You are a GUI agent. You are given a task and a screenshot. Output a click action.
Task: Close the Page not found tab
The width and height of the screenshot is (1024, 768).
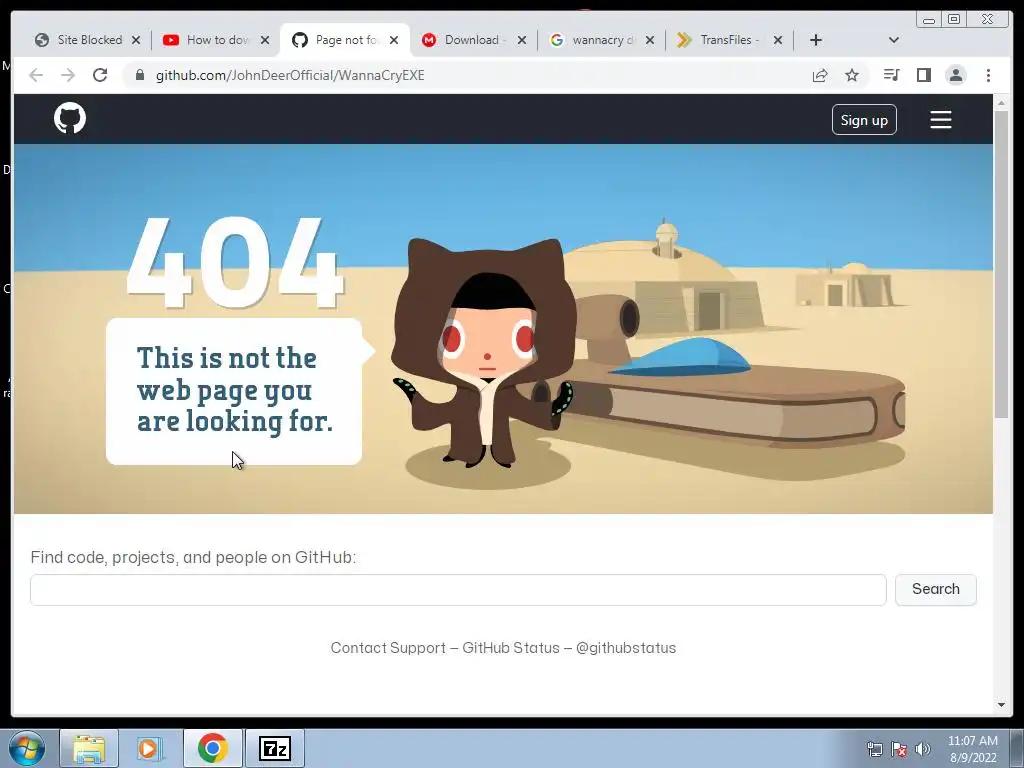tap(394, 40)
